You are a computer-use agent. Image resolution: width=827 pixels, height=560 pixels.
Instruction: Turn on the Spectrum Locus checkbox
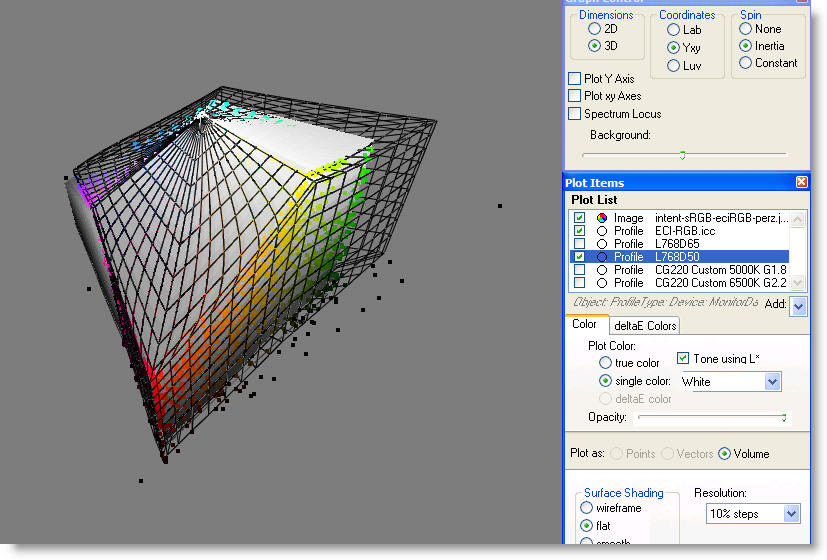click(575, 114)
